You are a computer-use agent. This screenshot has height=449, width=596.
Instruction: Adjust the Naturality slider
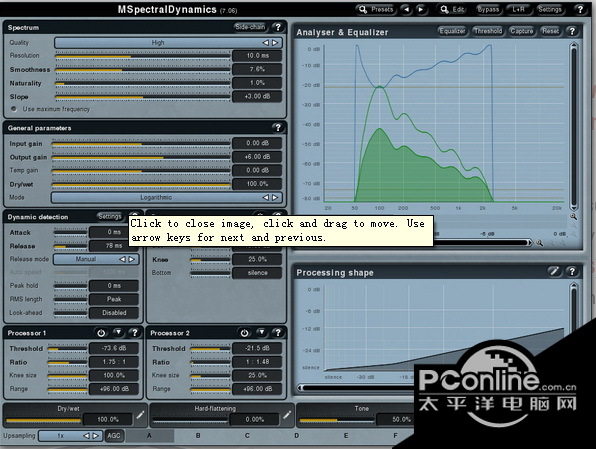click(x=143, y=83)
